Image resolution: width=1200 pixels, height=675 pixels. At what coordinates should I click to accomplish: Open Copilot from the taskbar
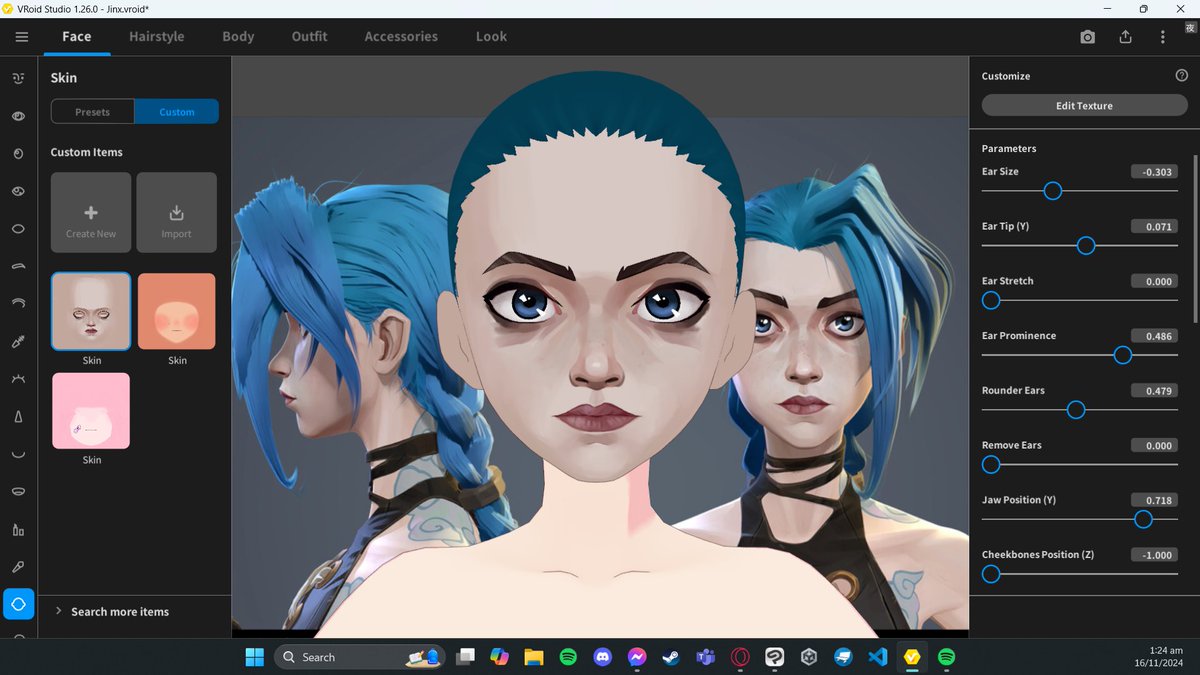click(x=499, y=657)
